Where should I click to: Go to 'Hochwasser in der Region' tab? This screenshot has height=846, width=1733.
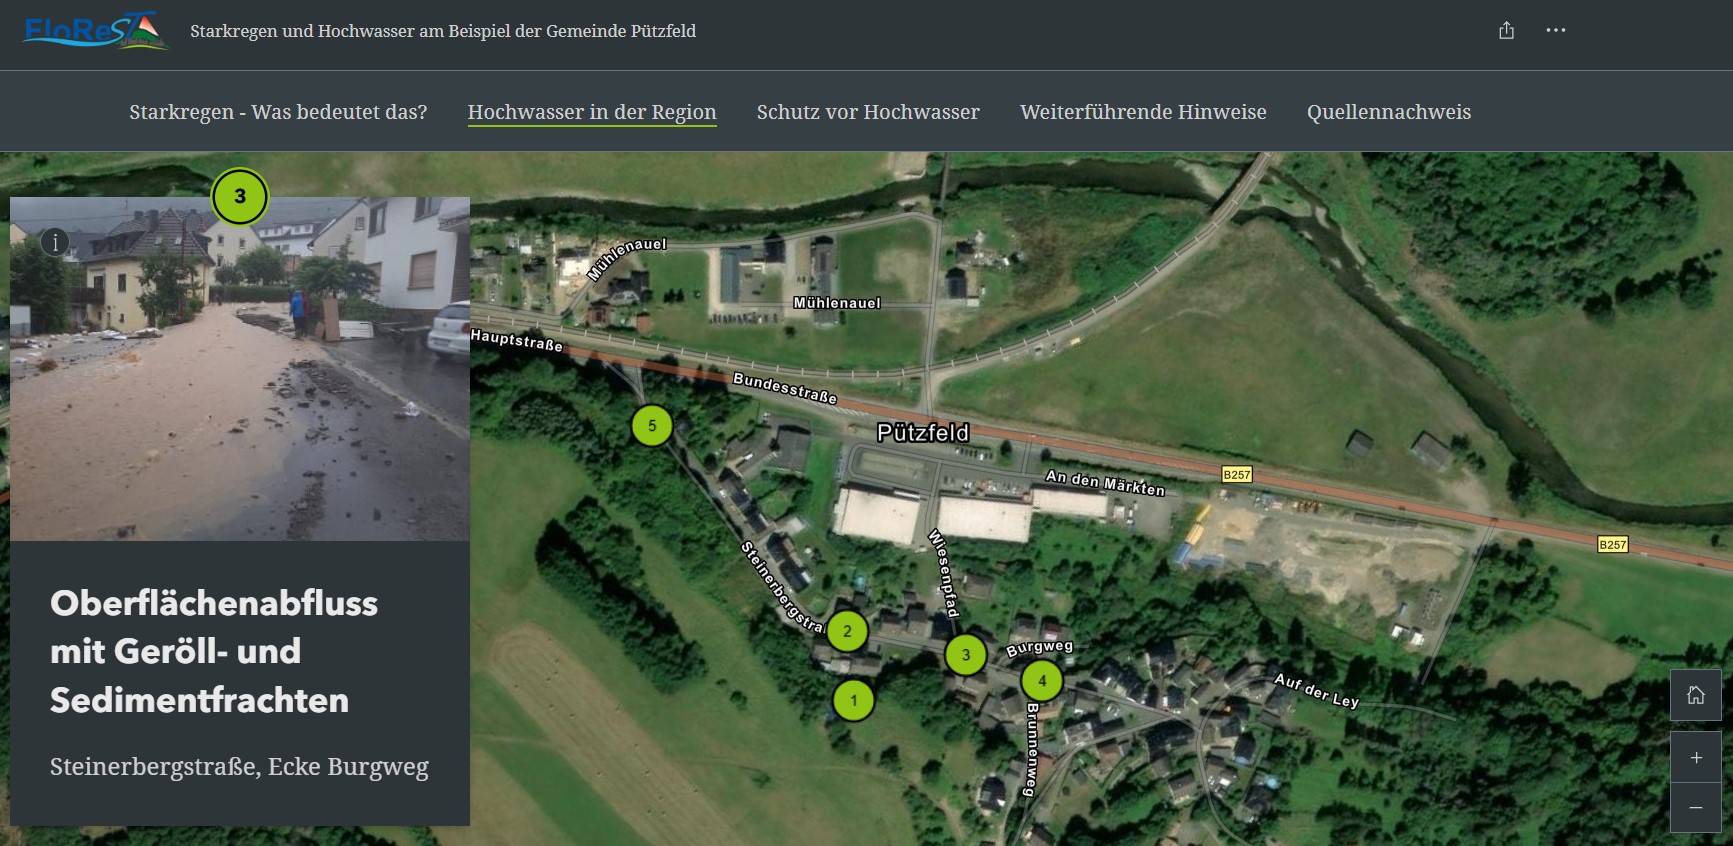(x=592, y=112)
